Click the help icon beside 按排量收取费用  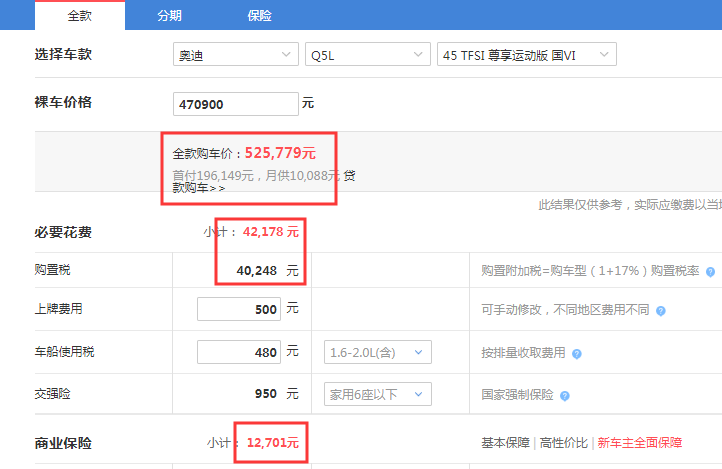click(x=576, y=354)
